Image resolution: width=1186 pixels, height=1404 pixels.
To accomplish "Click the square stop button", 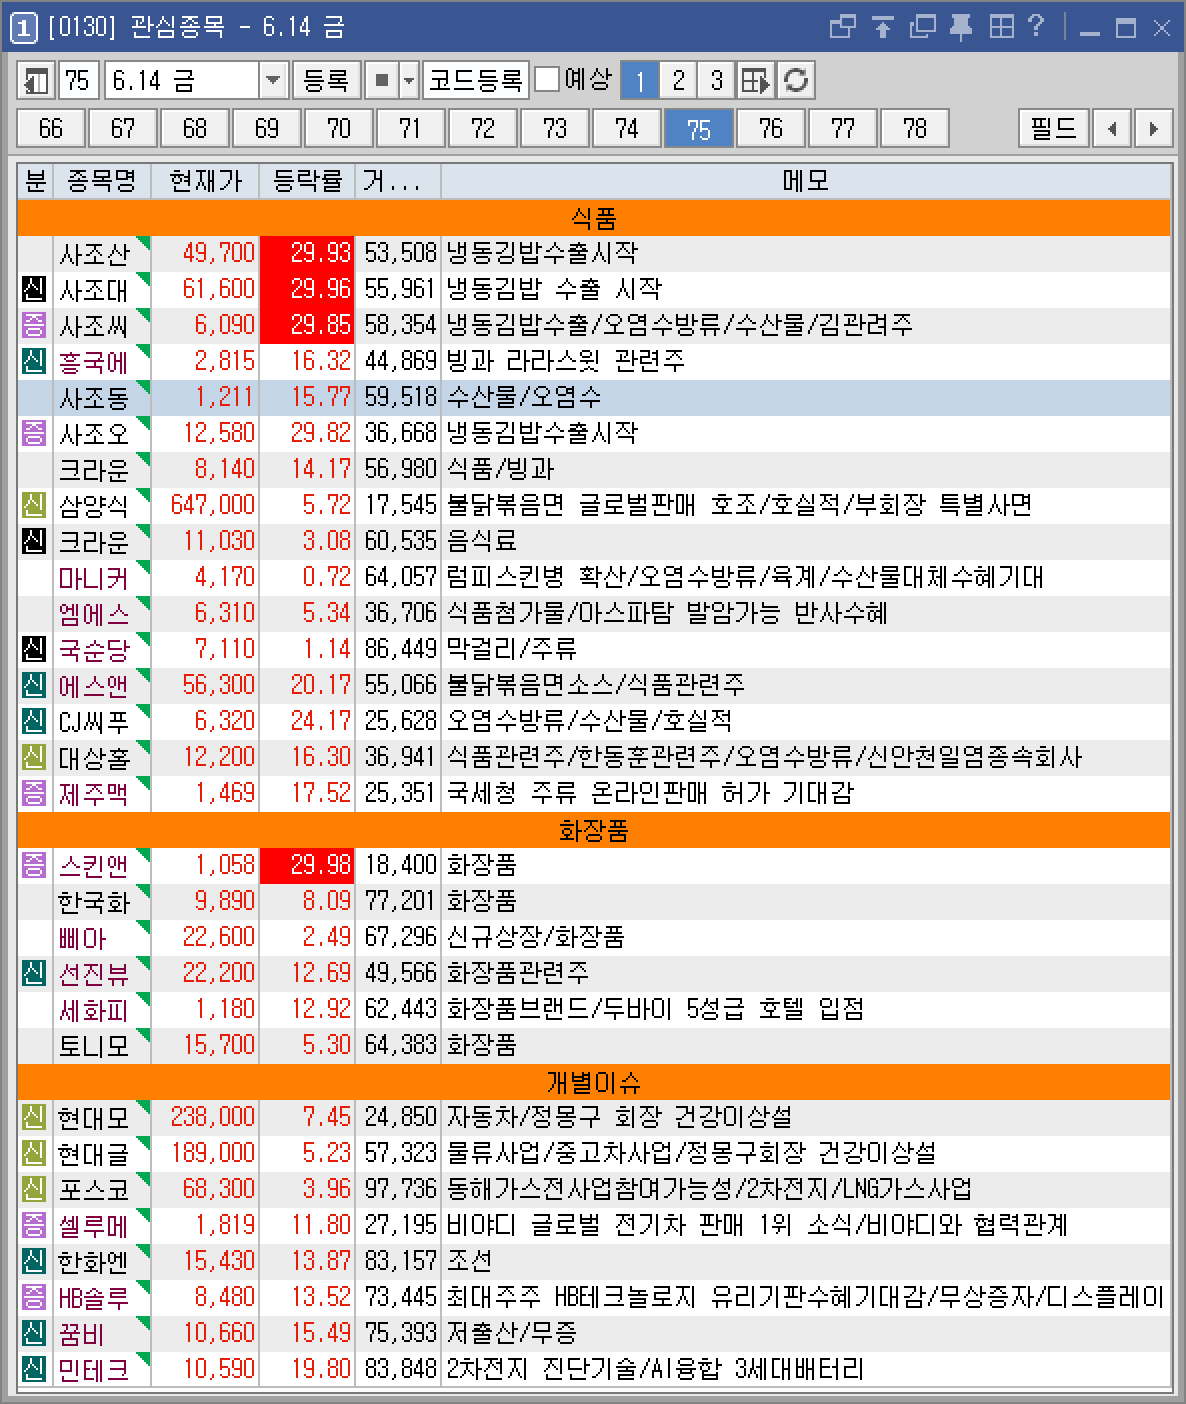I will pos(381,80).
